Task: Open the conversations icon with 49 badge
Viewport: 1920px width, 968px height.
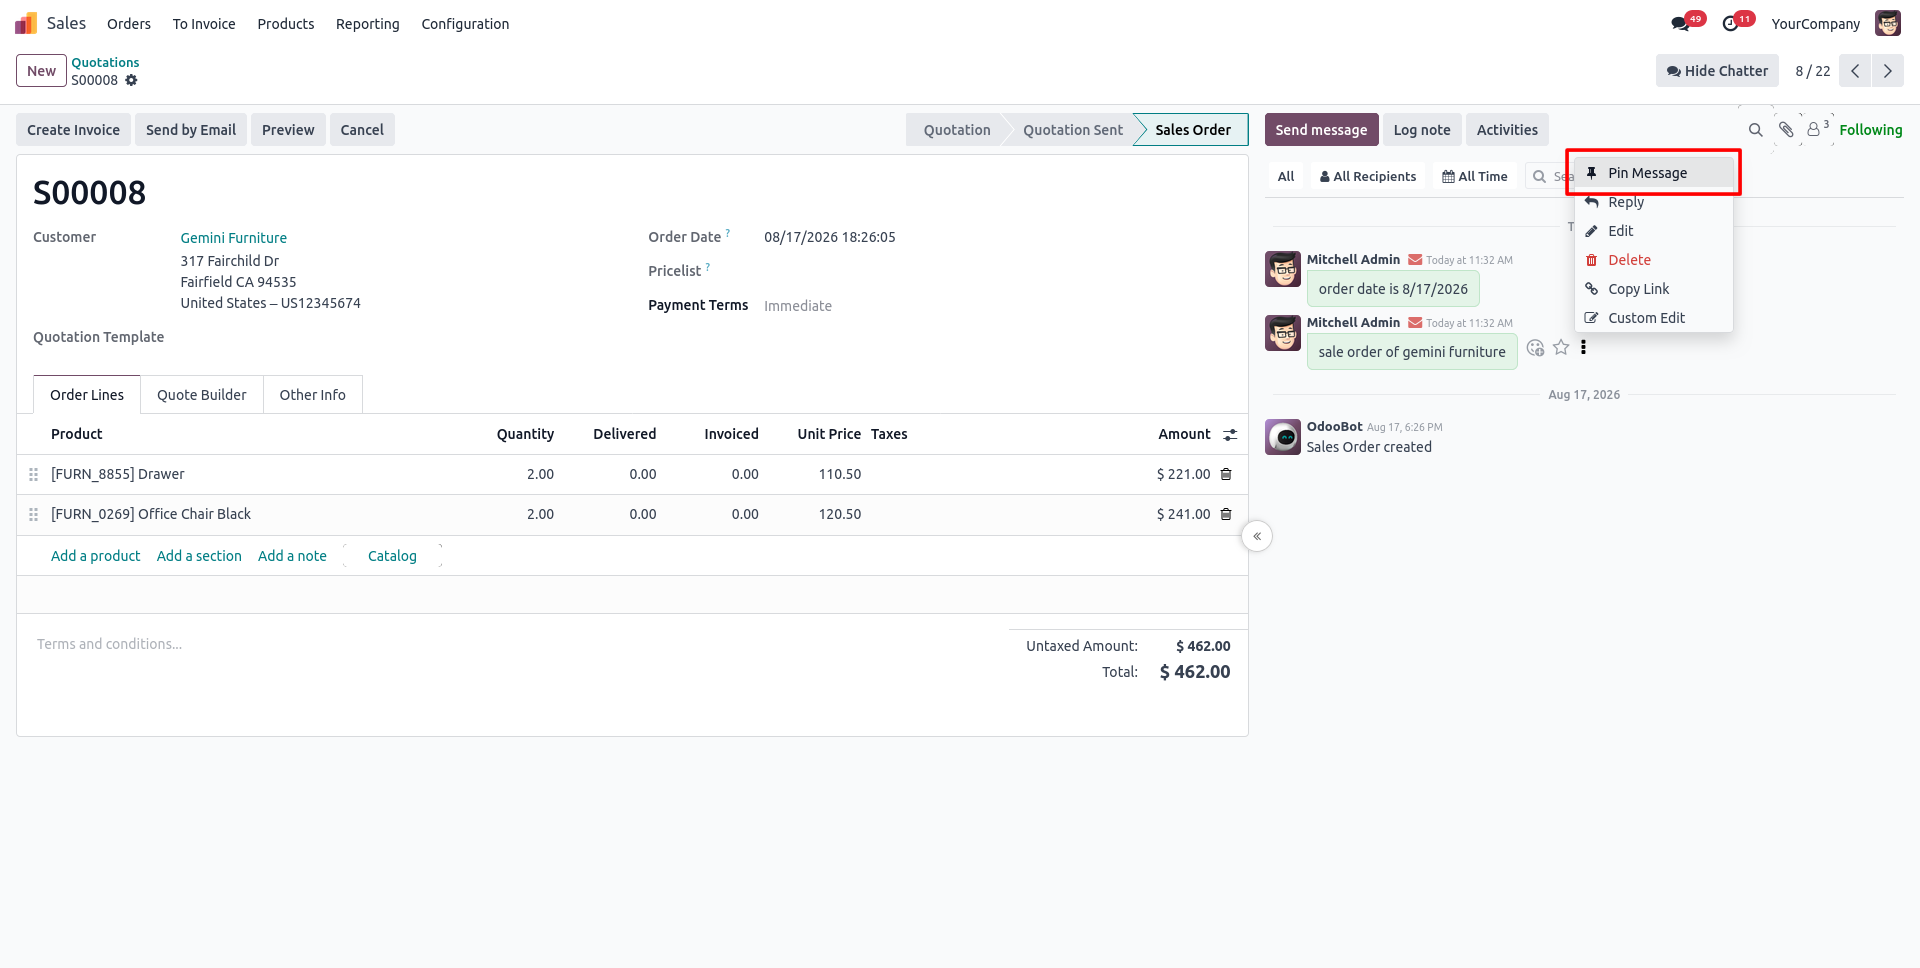Action: (x=1682, y=23)
